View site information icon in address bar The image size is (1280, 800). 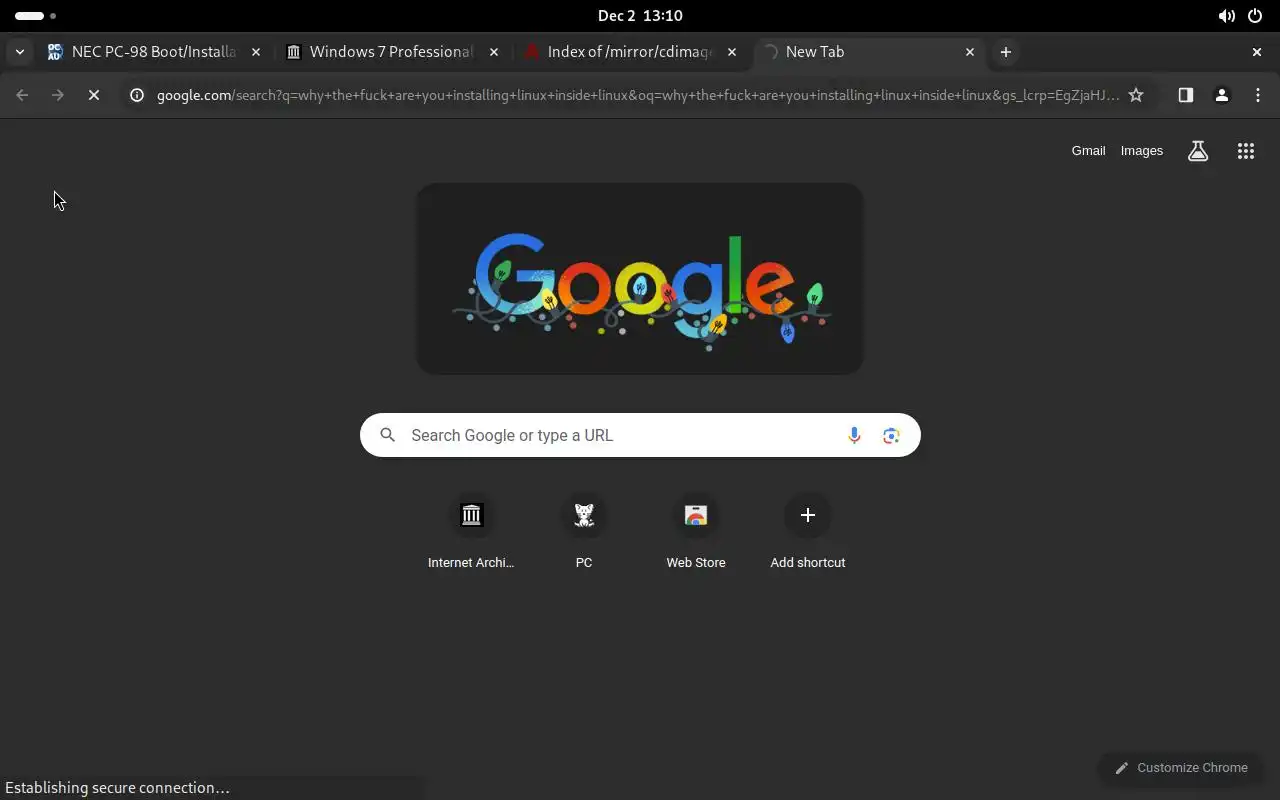tap(137, 95)
